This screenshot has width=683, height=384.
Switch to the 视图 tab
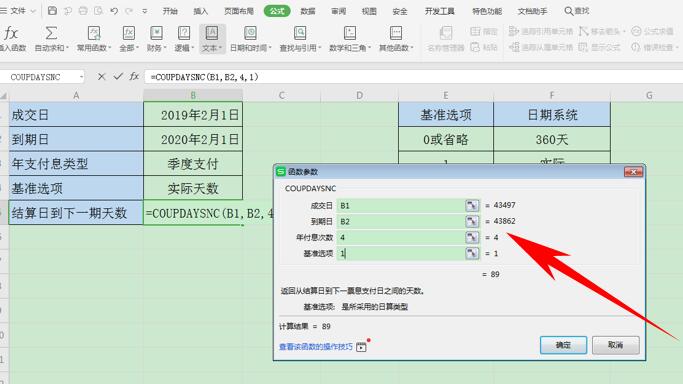click(369, 11)
